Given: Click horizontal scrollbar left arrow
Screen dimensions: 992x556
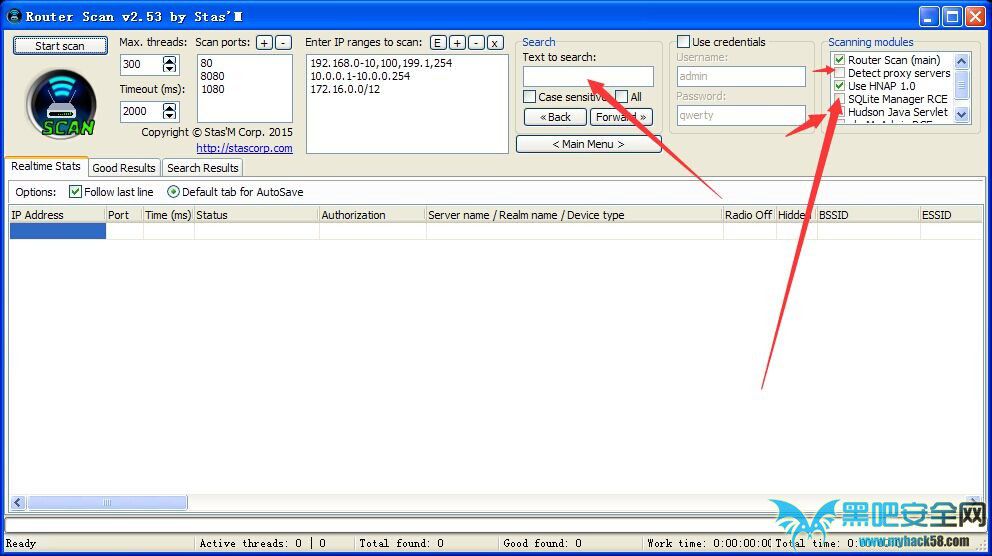Looking at the screenshot, I should 18,502.
